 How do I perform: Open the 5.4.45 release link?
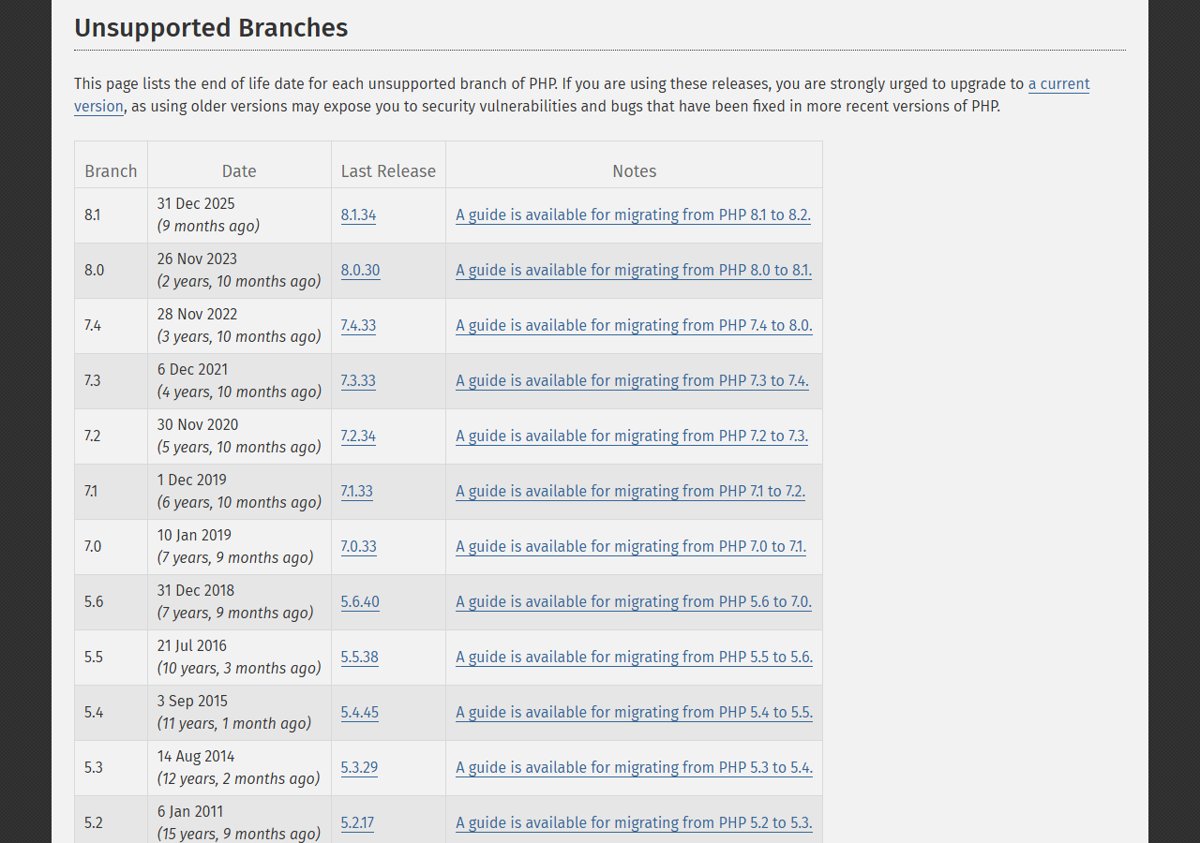(360, 713)
